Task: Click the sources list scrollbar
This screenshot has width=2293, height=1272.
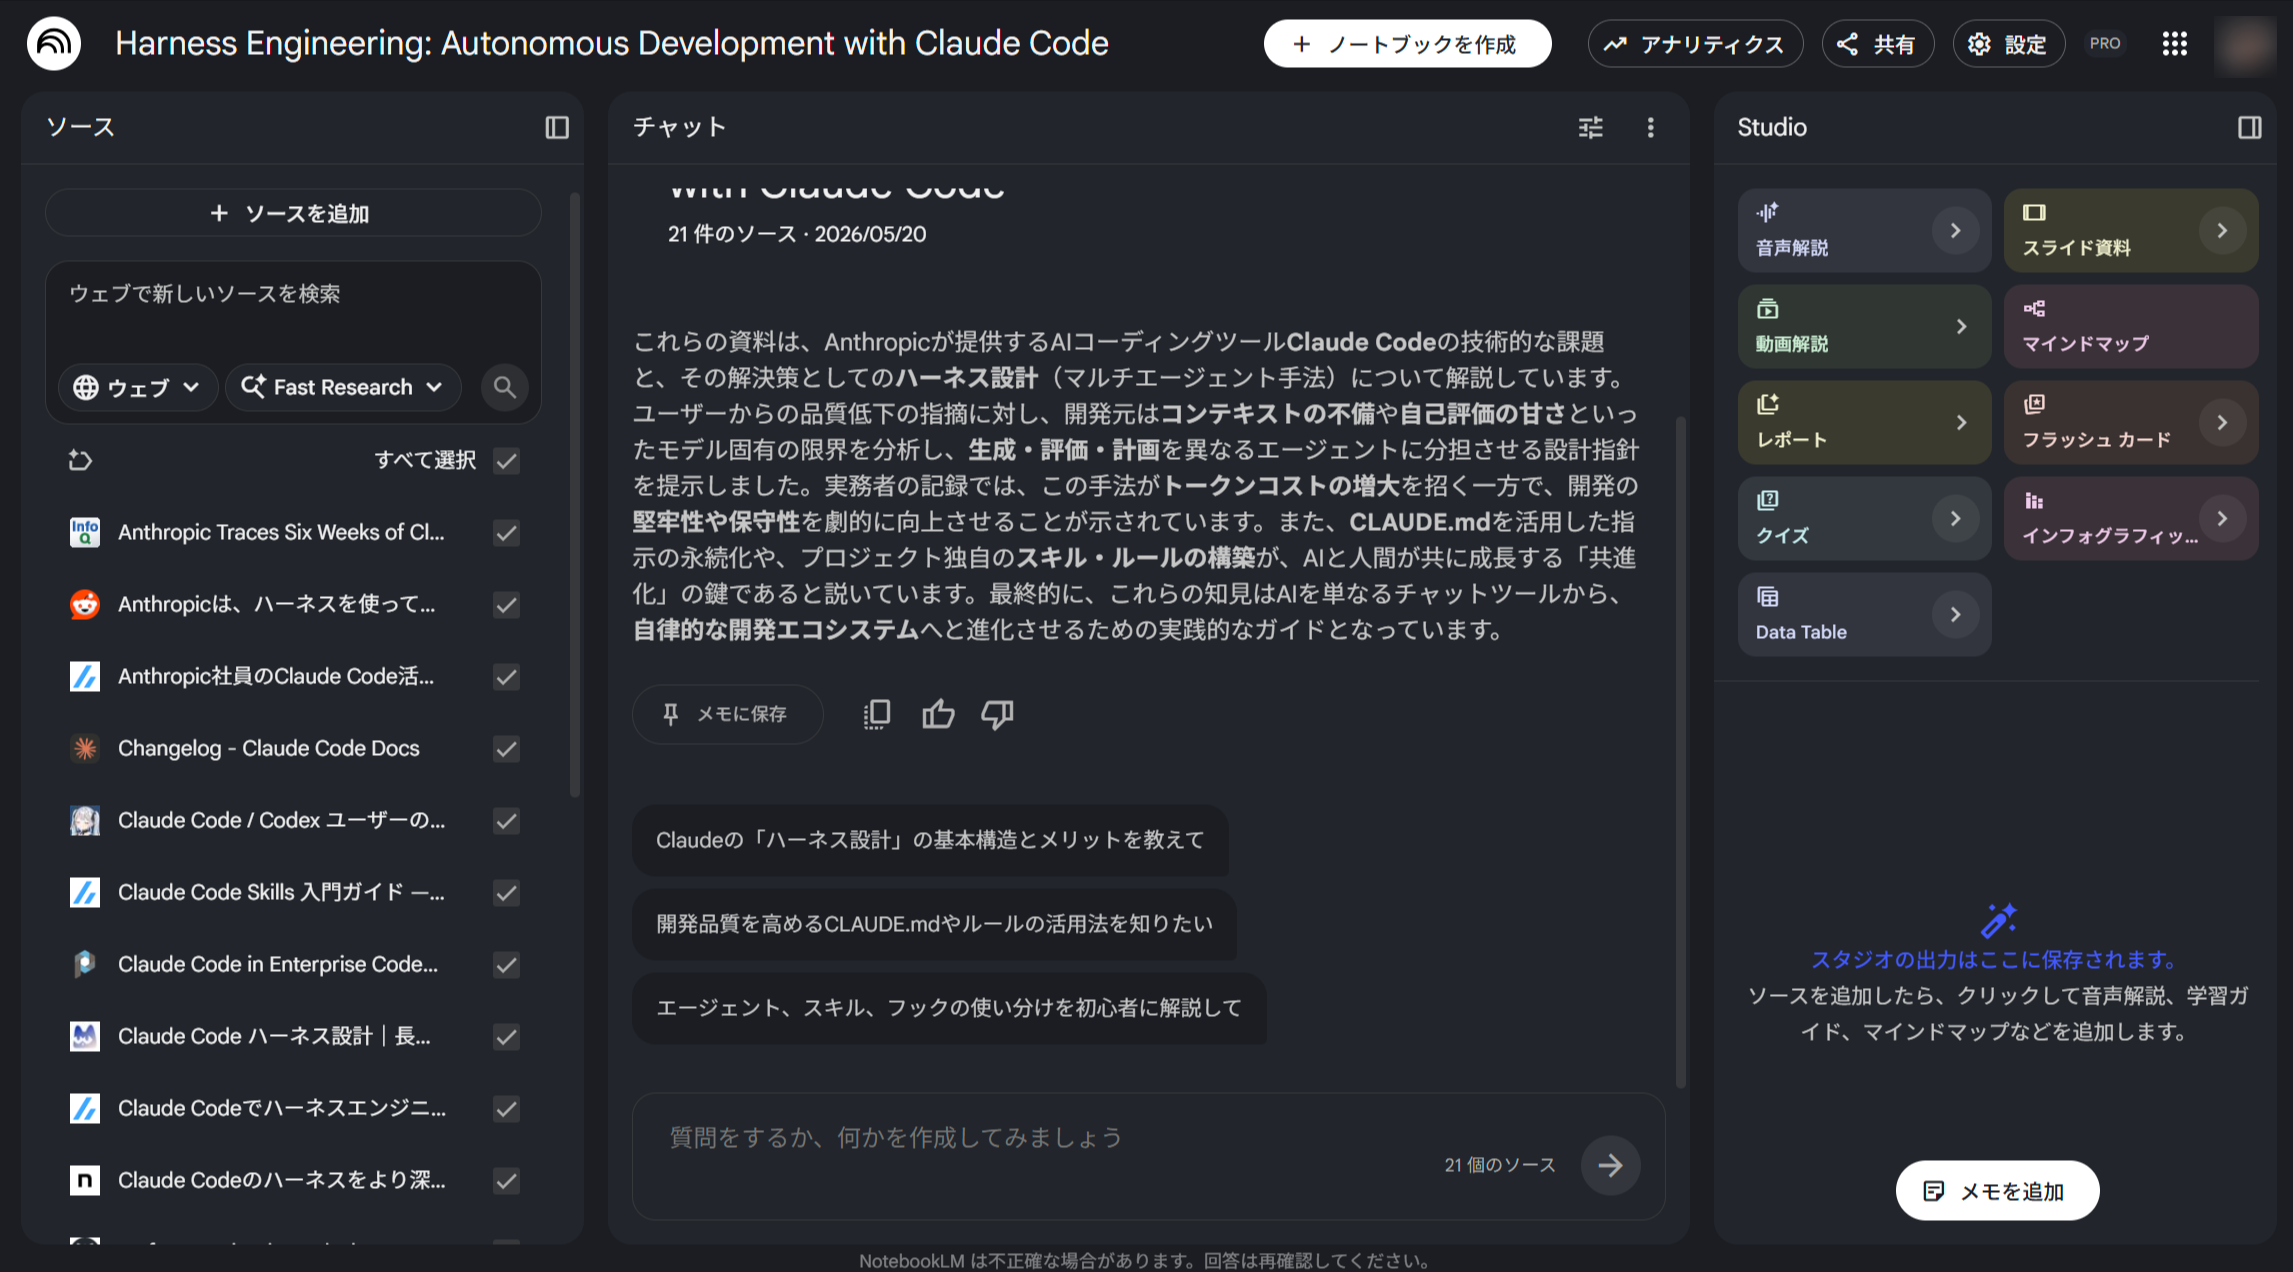Action: (574, 495)
